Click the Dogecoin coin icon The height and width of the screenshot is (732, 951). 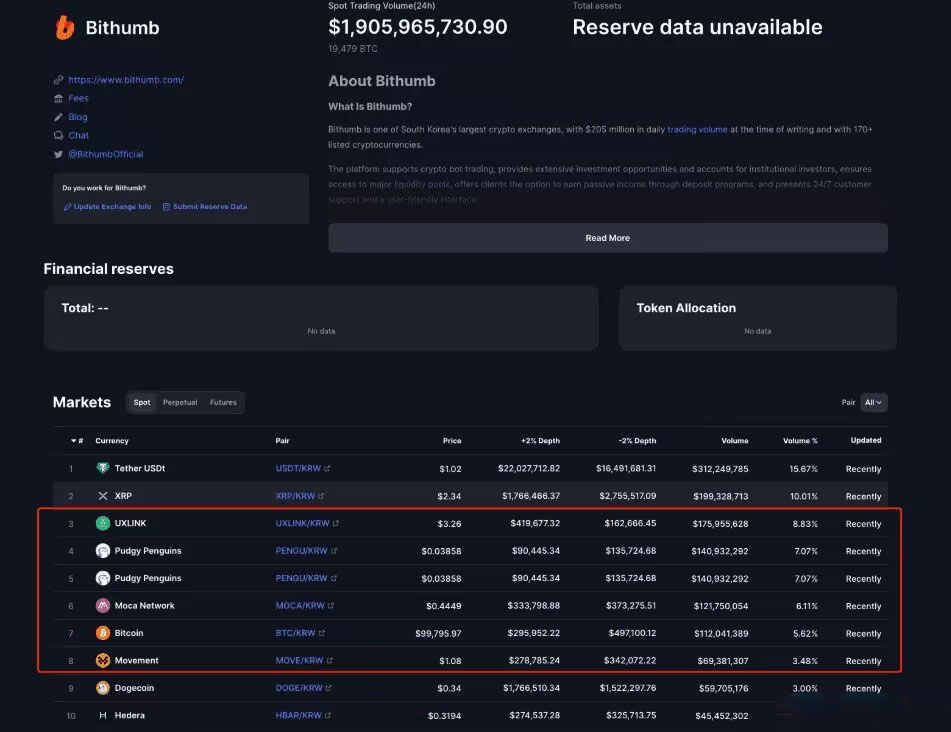pos(102,688)
